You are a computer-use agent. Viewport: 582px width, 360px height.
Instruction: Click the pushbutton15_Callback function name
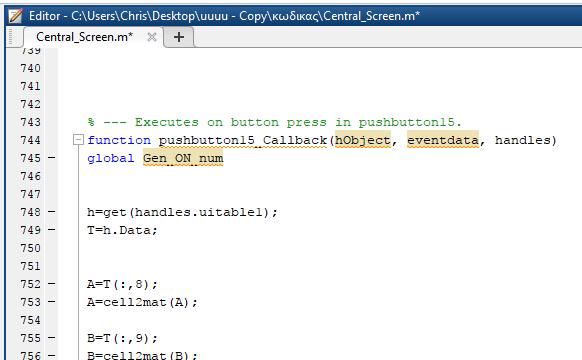pos(243,140)
